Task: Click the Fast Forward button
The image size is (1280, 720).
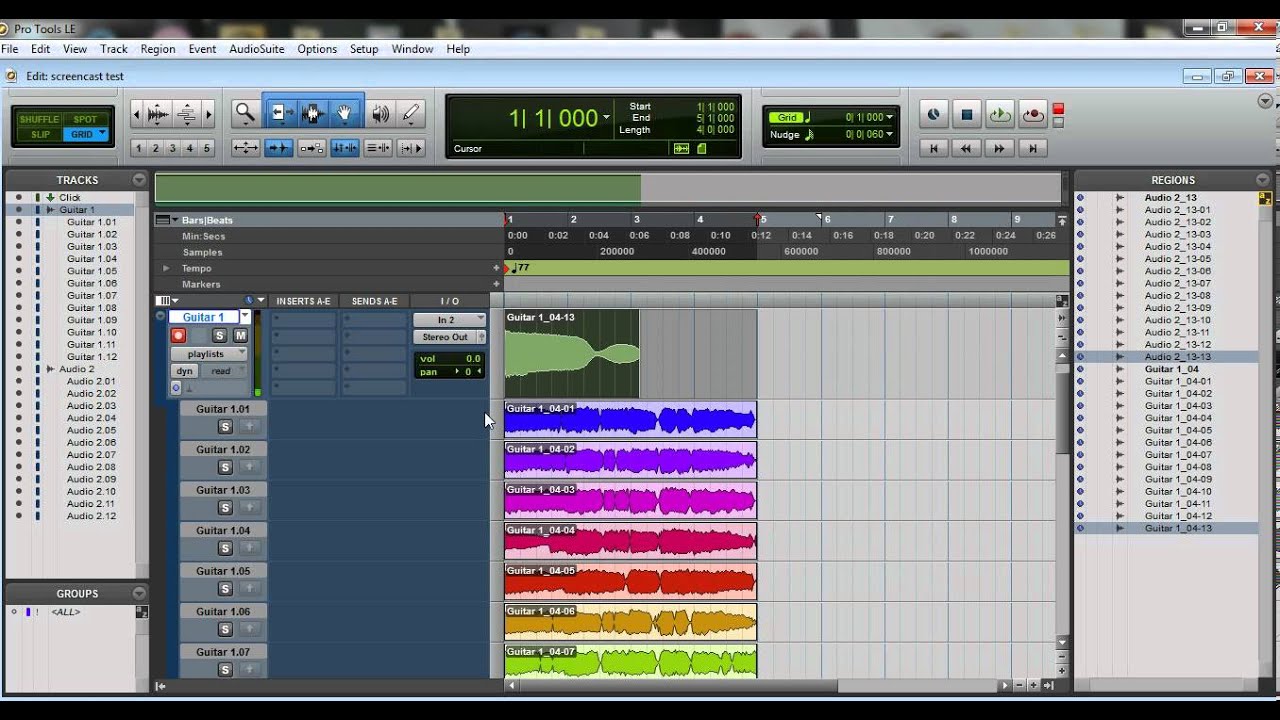Action: click(1000, 148)
